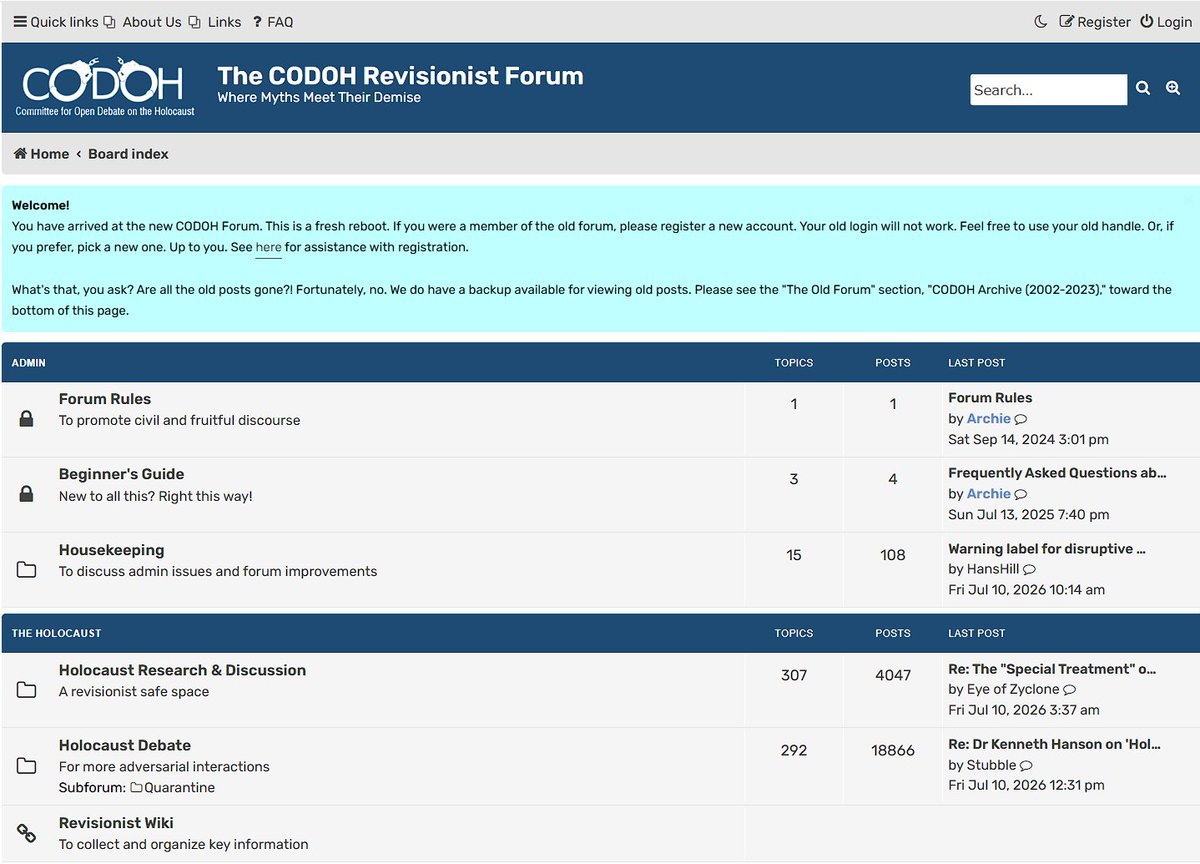Screen dimensions: 1200x864
Task: Open THE HOLOCAUST category header
Action: point(57,633)
